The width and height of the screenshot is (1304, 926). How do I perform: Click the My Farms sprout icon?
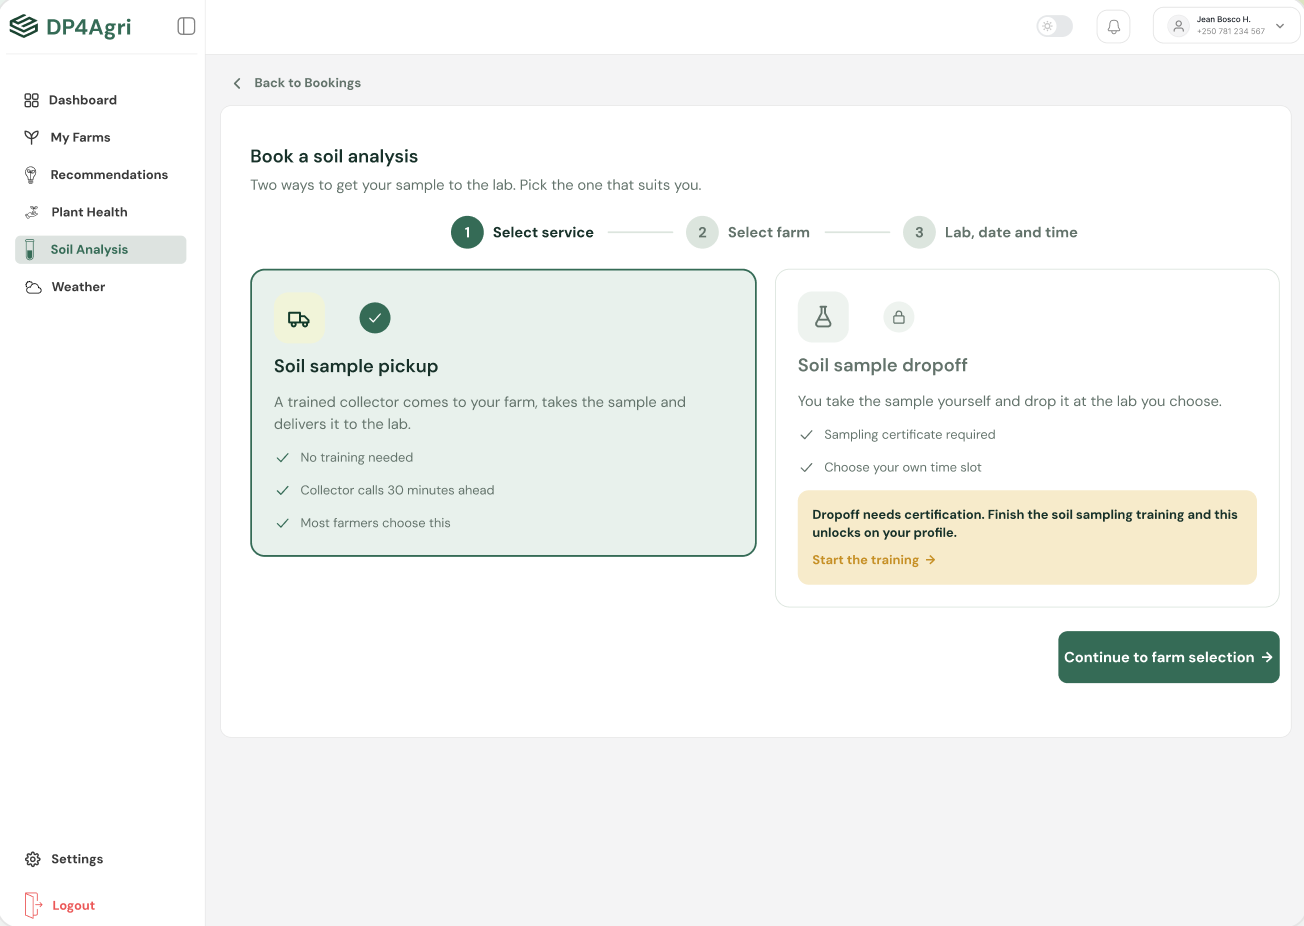coord(31,137)
